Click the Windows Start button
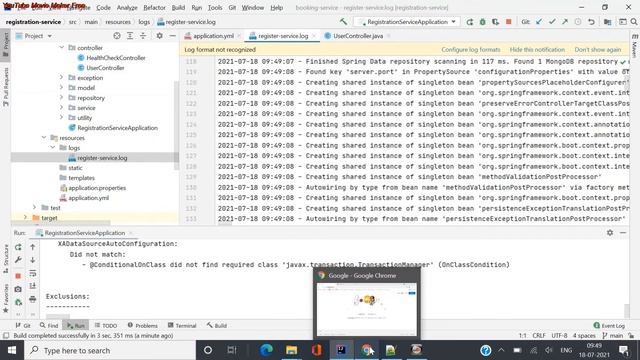This screenshot has height=360, width=640. 12,350
